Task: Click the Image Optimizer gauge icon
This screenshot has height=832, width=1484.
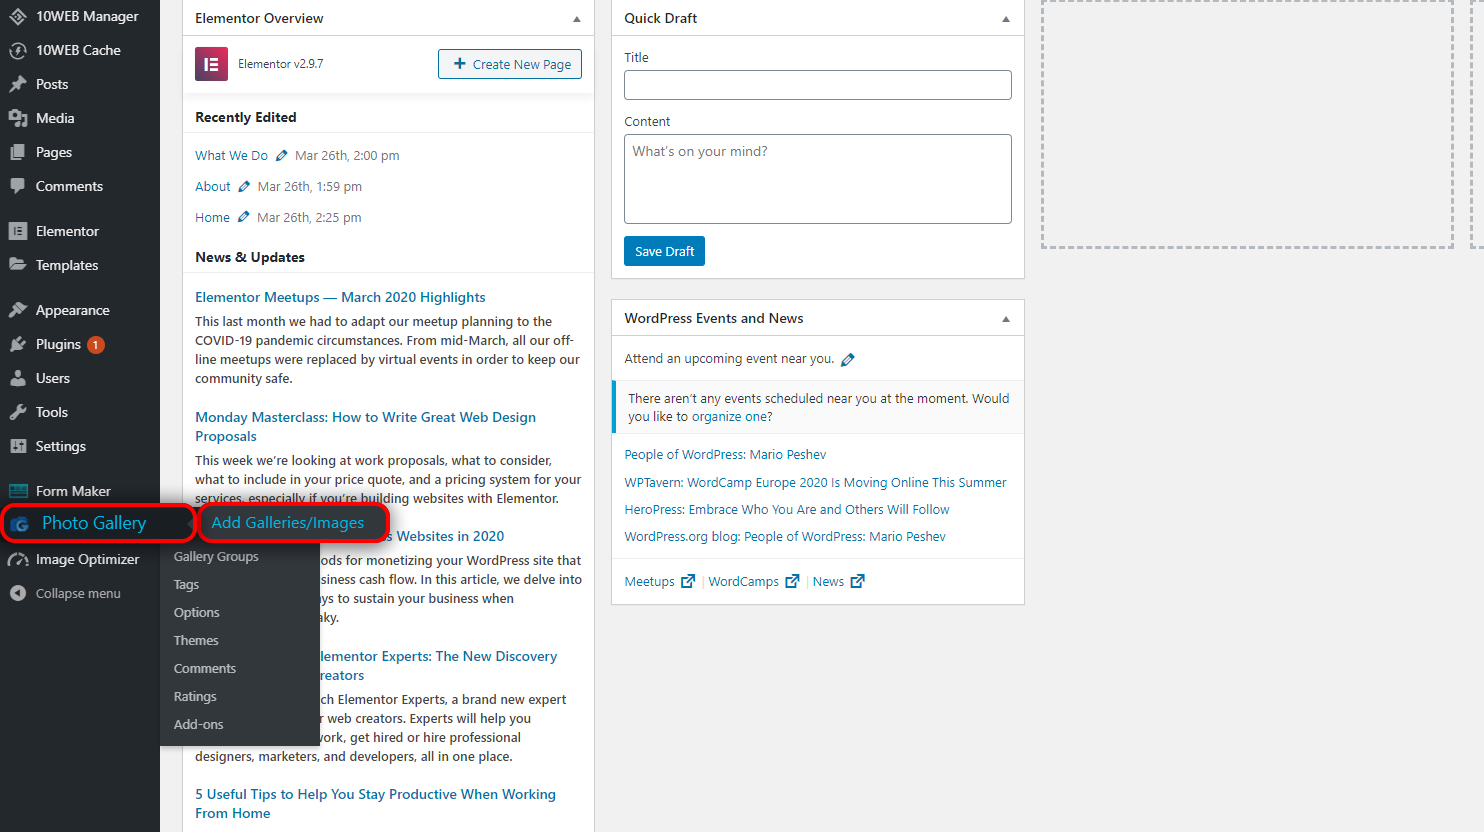Action: (x=18, y=559)
